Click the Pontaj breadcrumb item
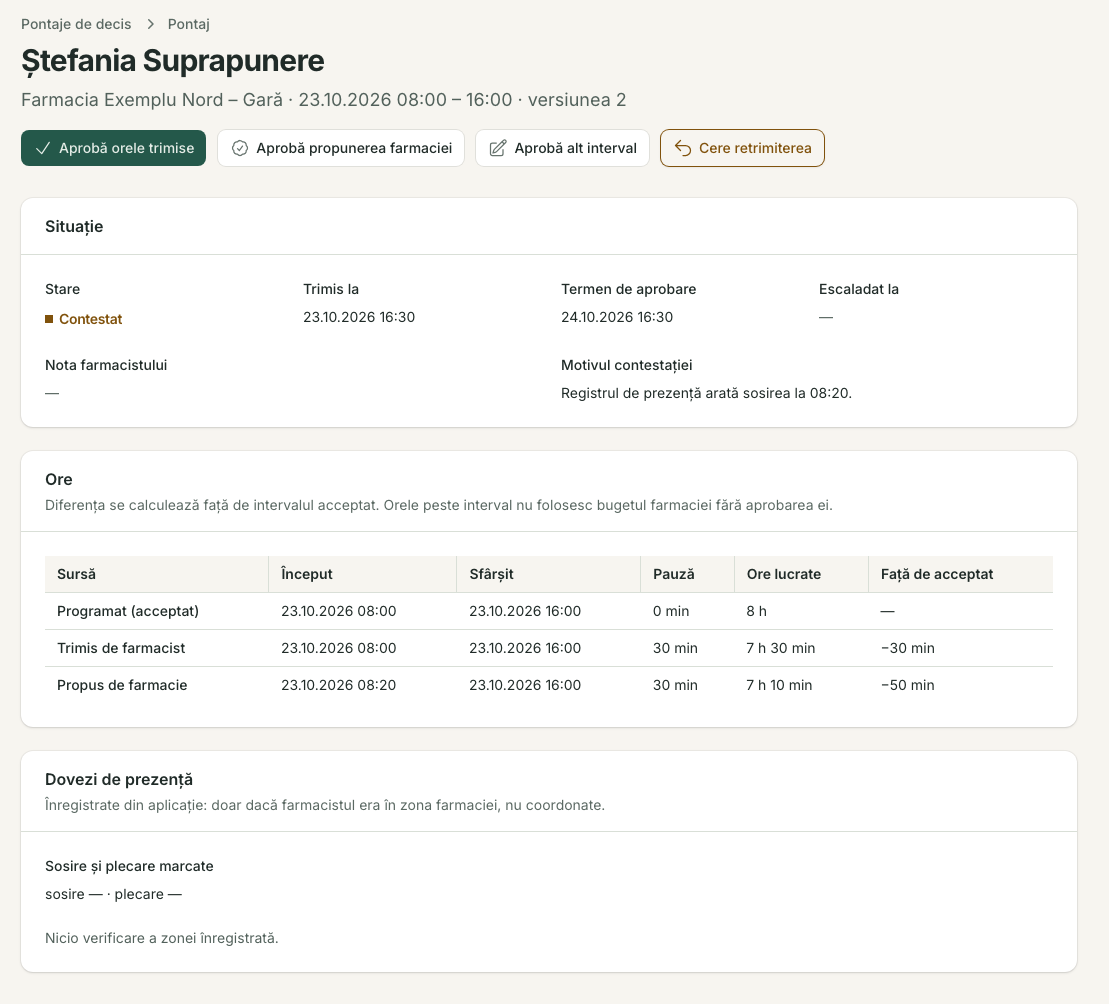This screenshot has height=1004, width=1109. (x=189, y=24)
